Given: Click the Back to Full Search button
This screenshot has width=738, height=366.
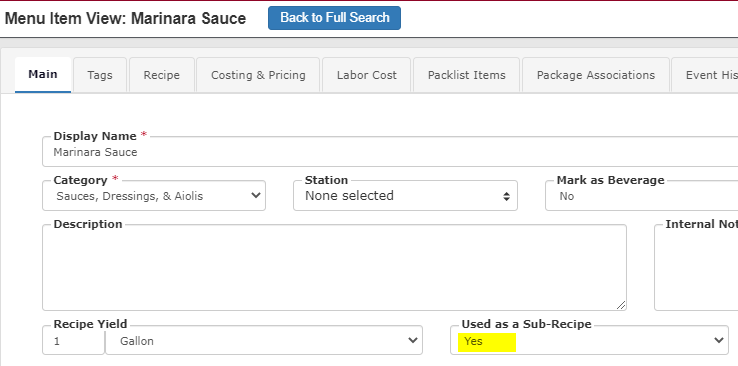Looking at the screenshot, I should [334, 18].
